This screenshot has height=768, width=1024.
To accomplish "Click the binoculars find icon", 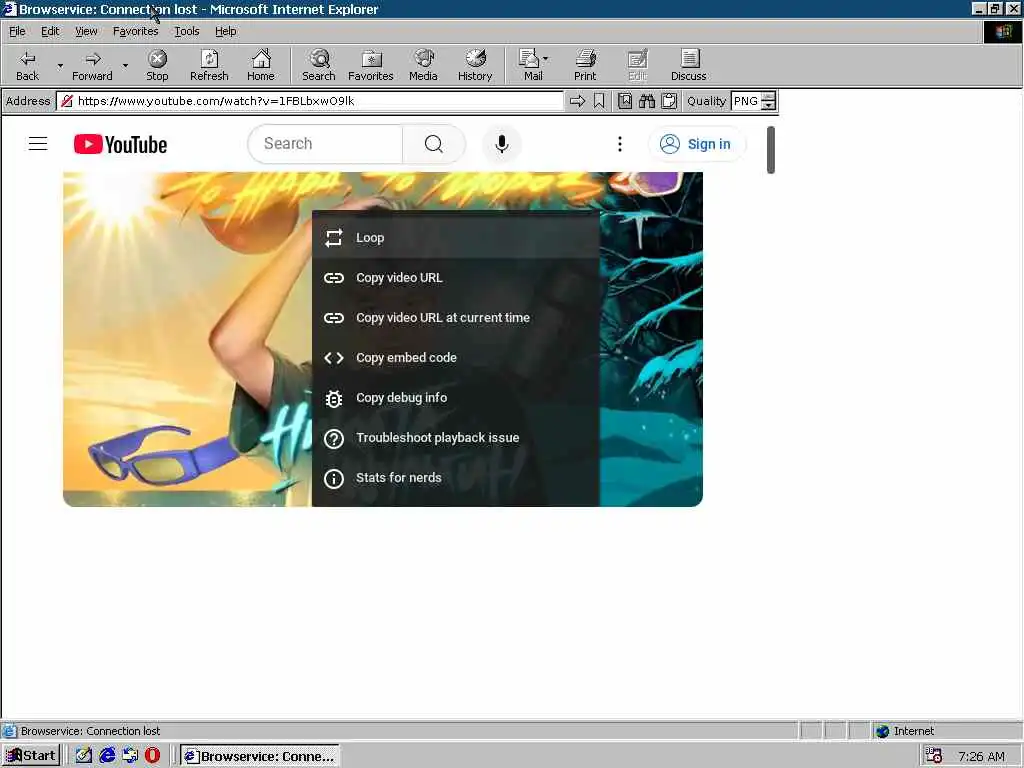I will tap(647, 101).
